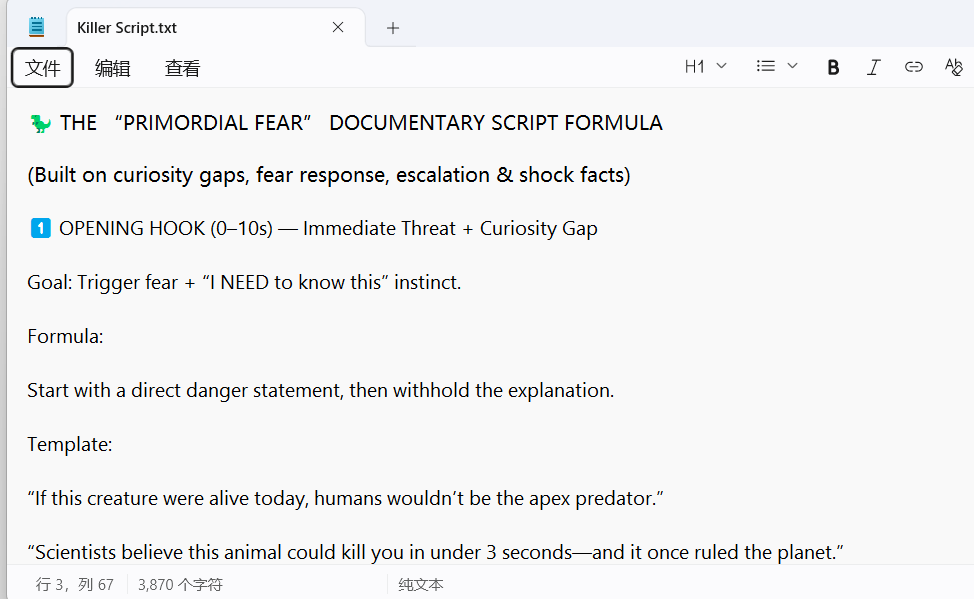
Task: Click the clear formatting icon
Action: 953,67
